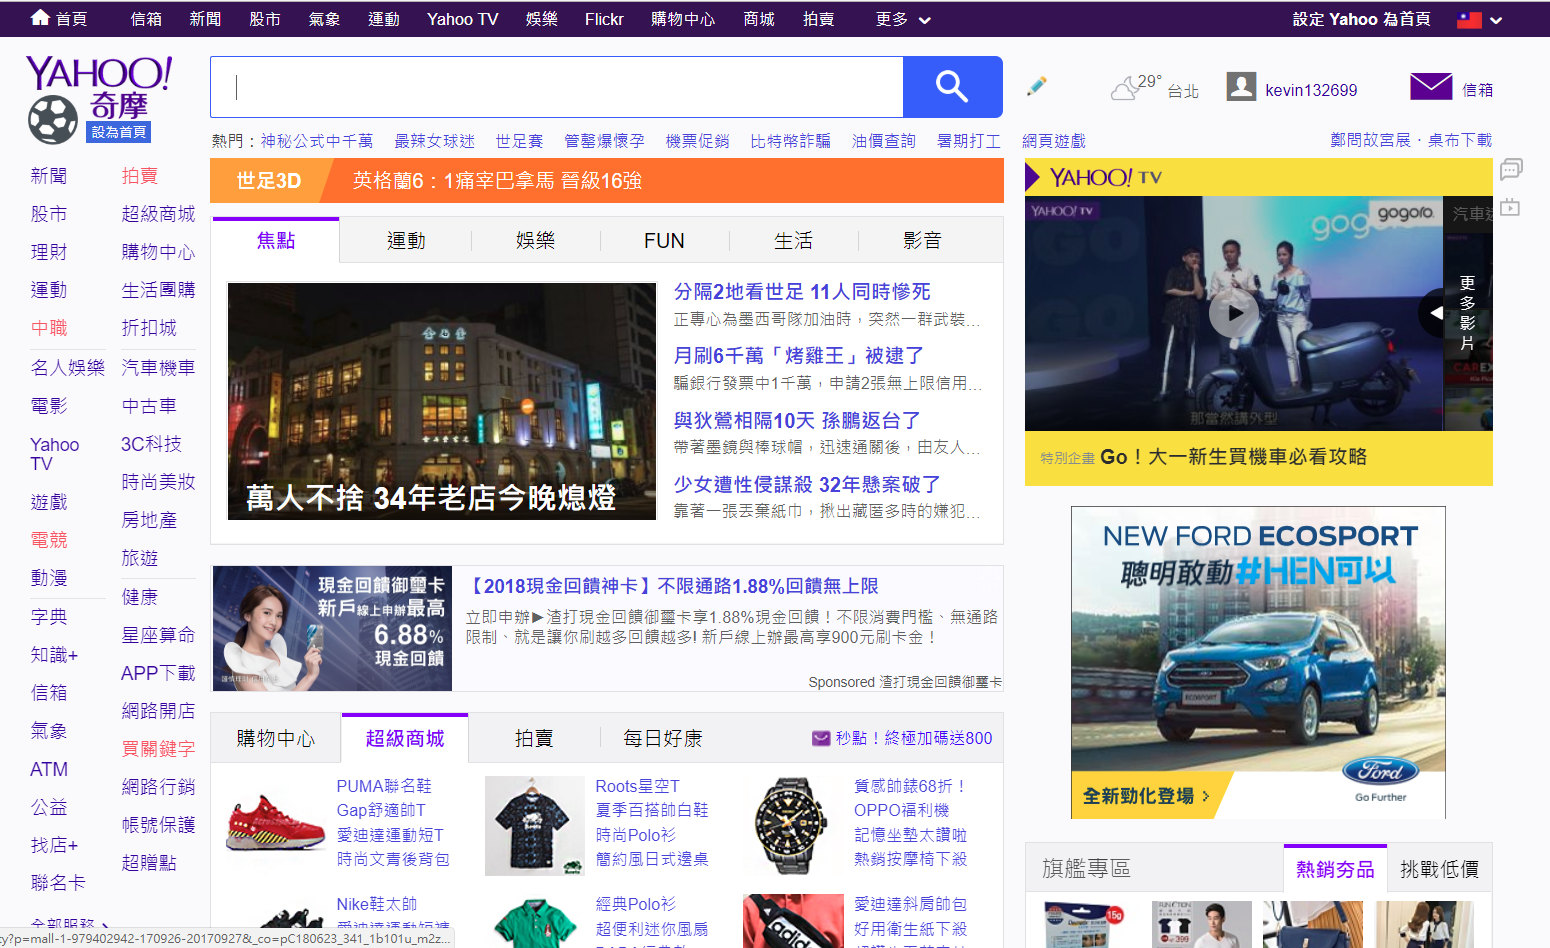Open headline 分隔2地看世足 11人同時慘死
1550x948 pixels.
tap(802, 291)
